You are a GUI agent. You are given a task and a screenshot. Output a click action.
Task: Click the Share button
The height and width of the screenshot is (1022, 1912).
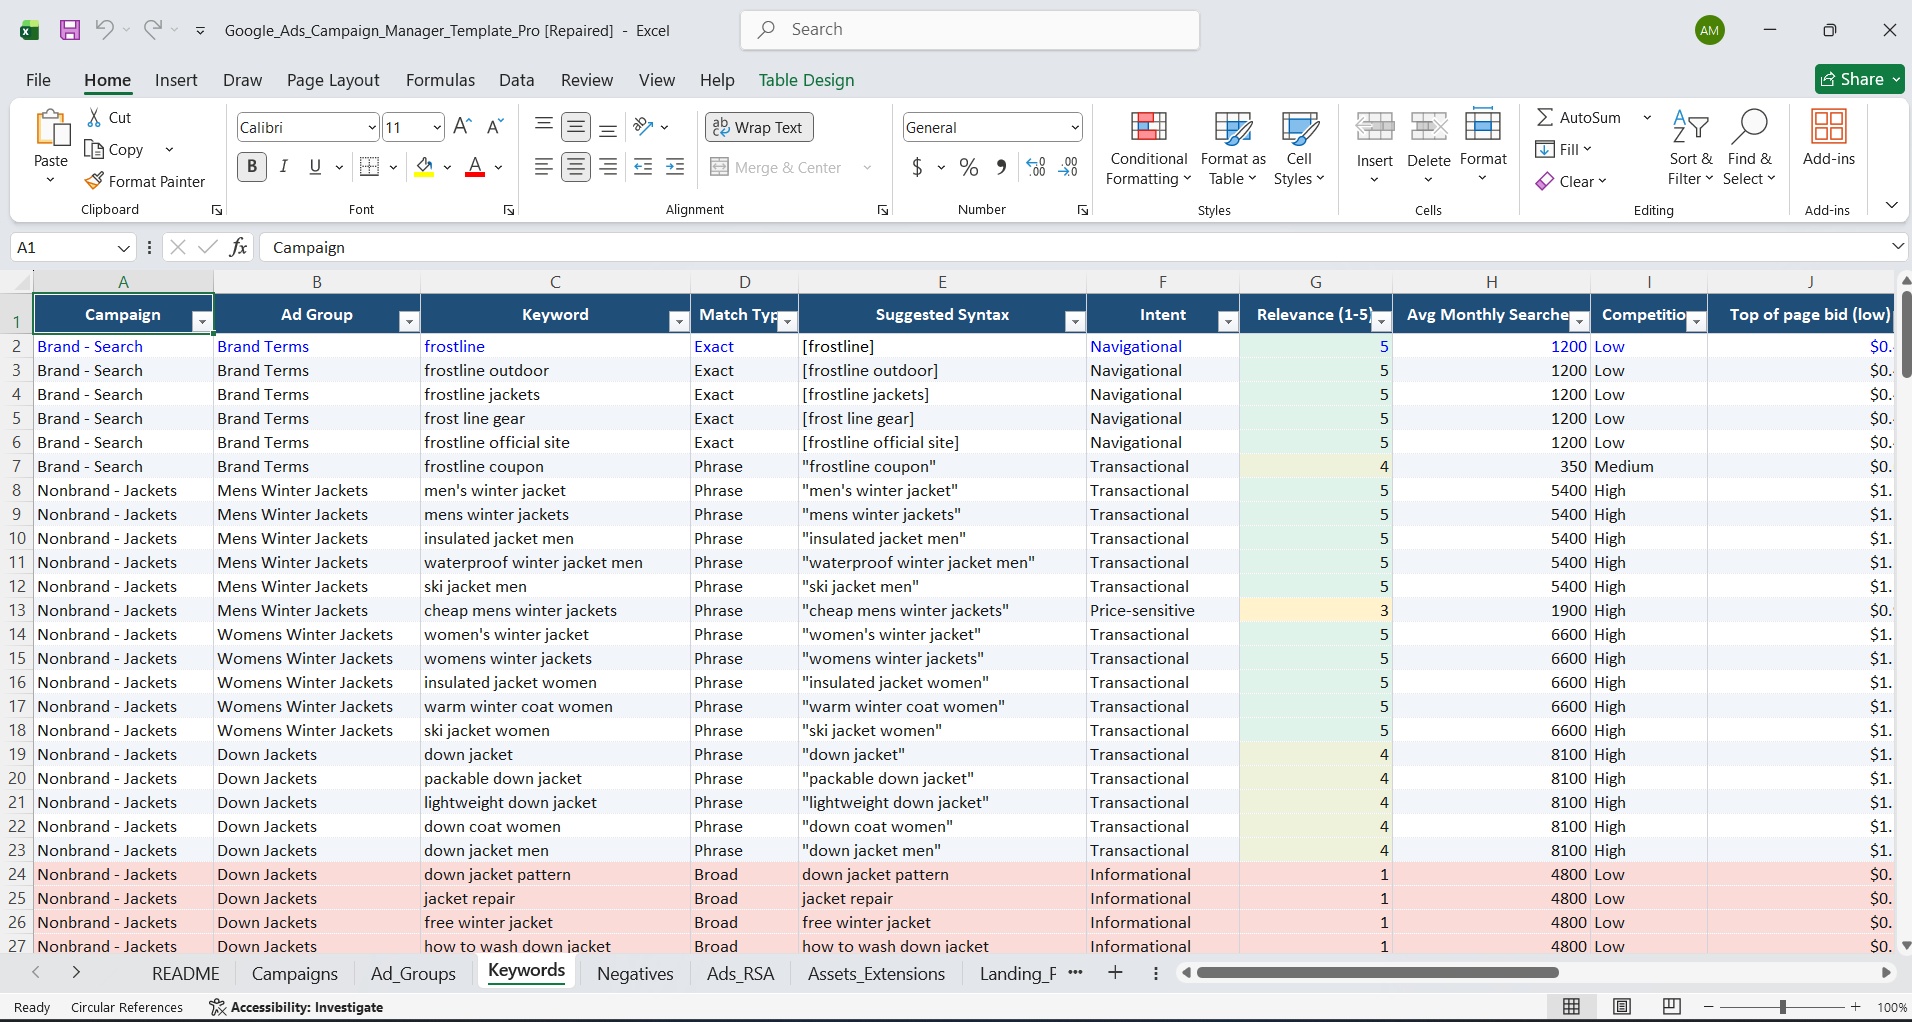tap(1858, 79)
